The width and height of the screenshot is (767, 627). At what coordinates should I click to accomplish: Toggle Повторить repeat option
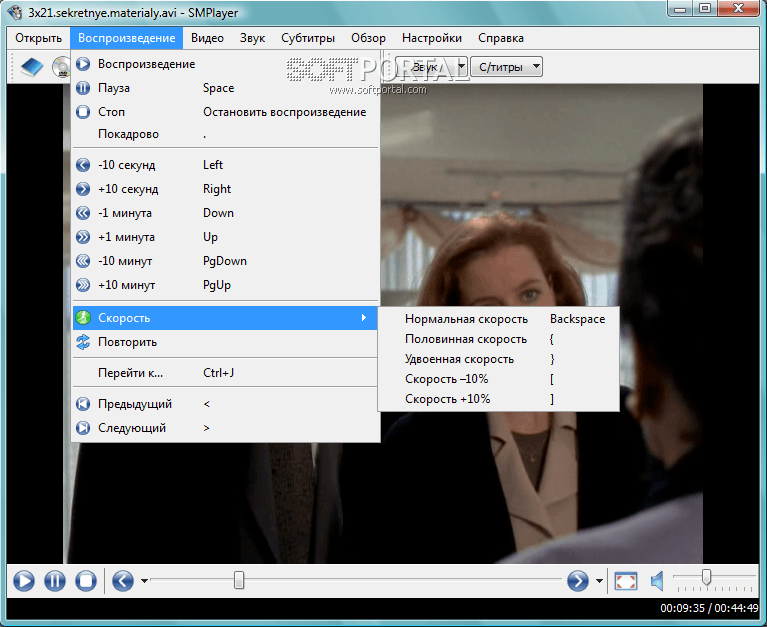coord(225,342)
